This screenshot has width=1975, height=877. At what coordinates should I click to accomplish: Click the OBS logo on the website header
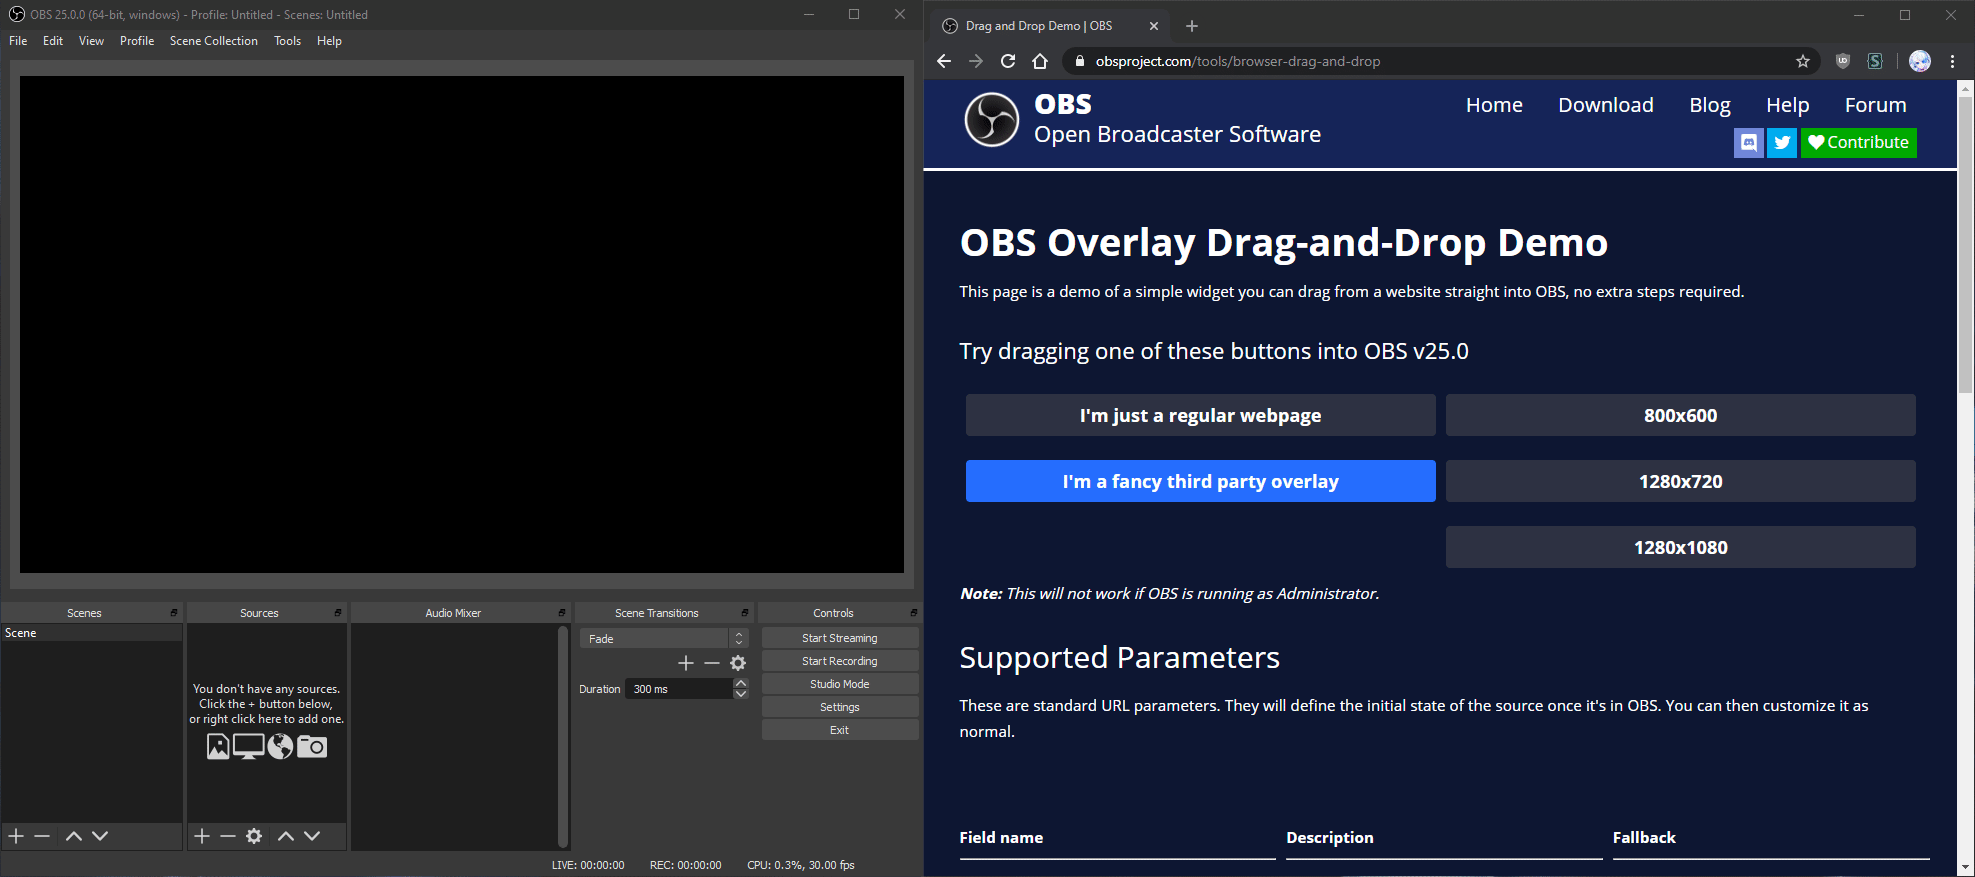tap(991, 119)
